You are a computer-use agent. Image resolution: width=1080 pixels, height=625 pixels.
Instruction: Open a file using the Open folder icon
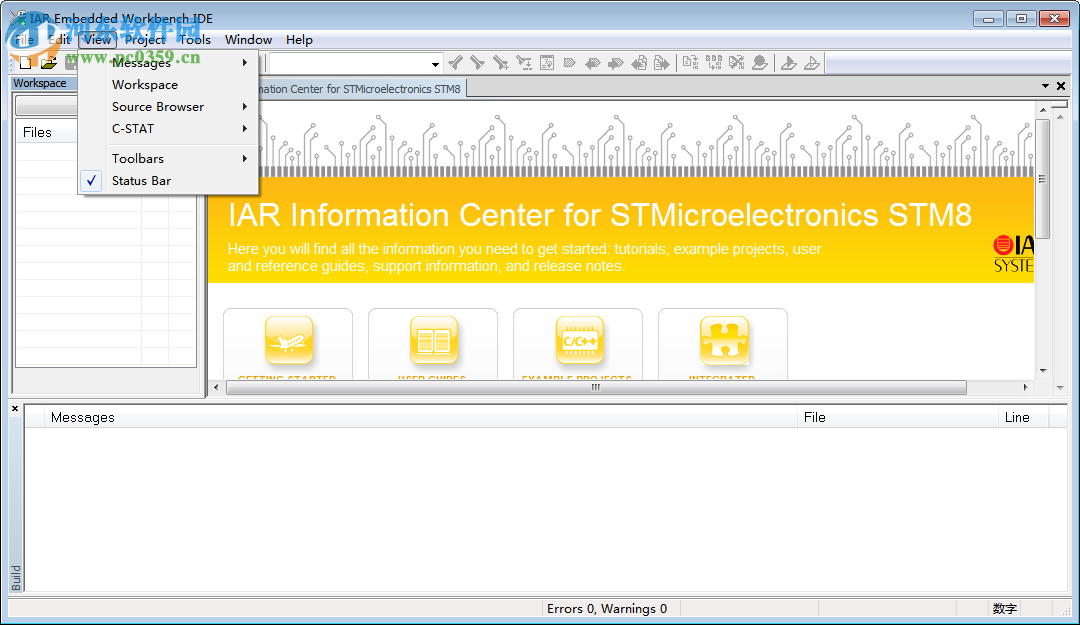pyautogui.click(x=48, y=62)
